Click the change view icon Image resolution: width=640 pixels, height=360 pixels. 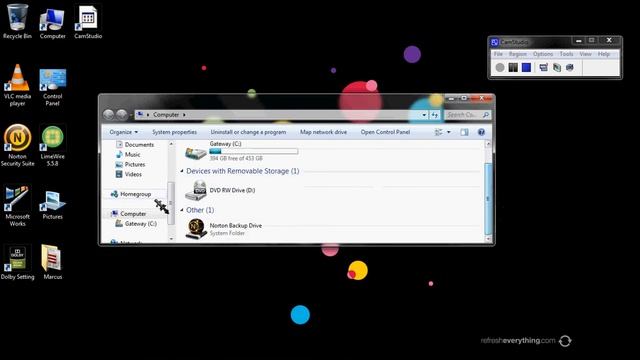pyautogui.click(x=439, y=132)
